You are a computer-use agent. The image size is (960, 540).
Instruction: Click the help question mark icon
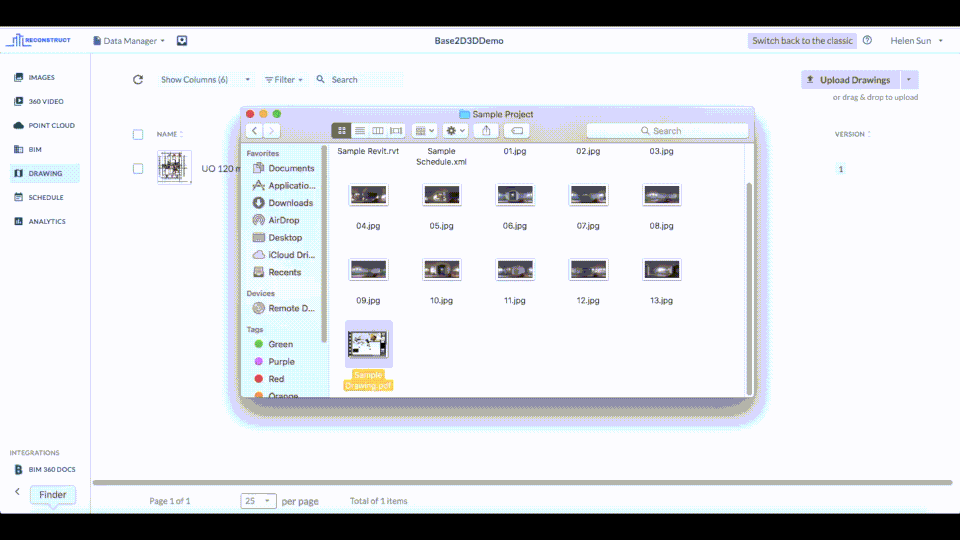[867, 40]
